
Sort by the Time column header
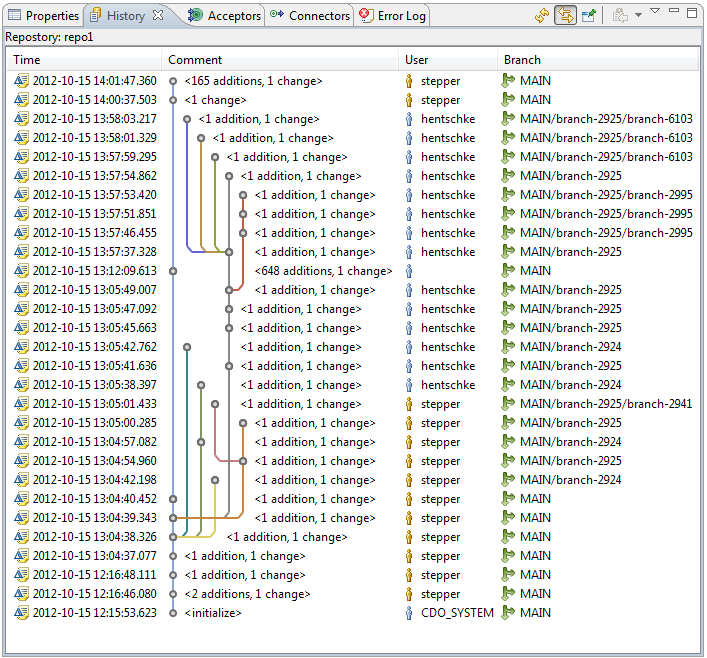(x=84, y=60)
